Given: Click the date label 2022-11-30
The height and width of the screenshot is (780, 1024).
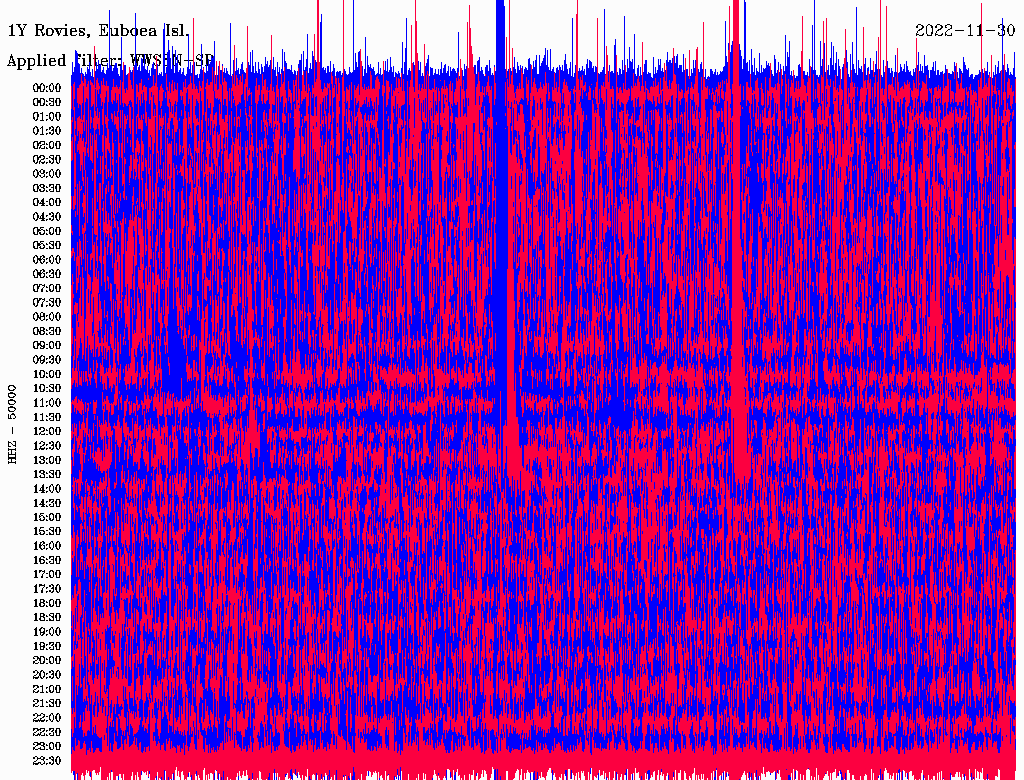Looking at the screenshot, I should [x=965, y=31].
